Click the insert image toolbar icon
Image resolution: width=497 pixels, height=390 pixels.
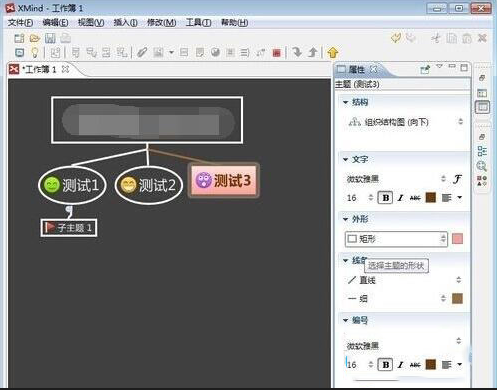(158, 53)
